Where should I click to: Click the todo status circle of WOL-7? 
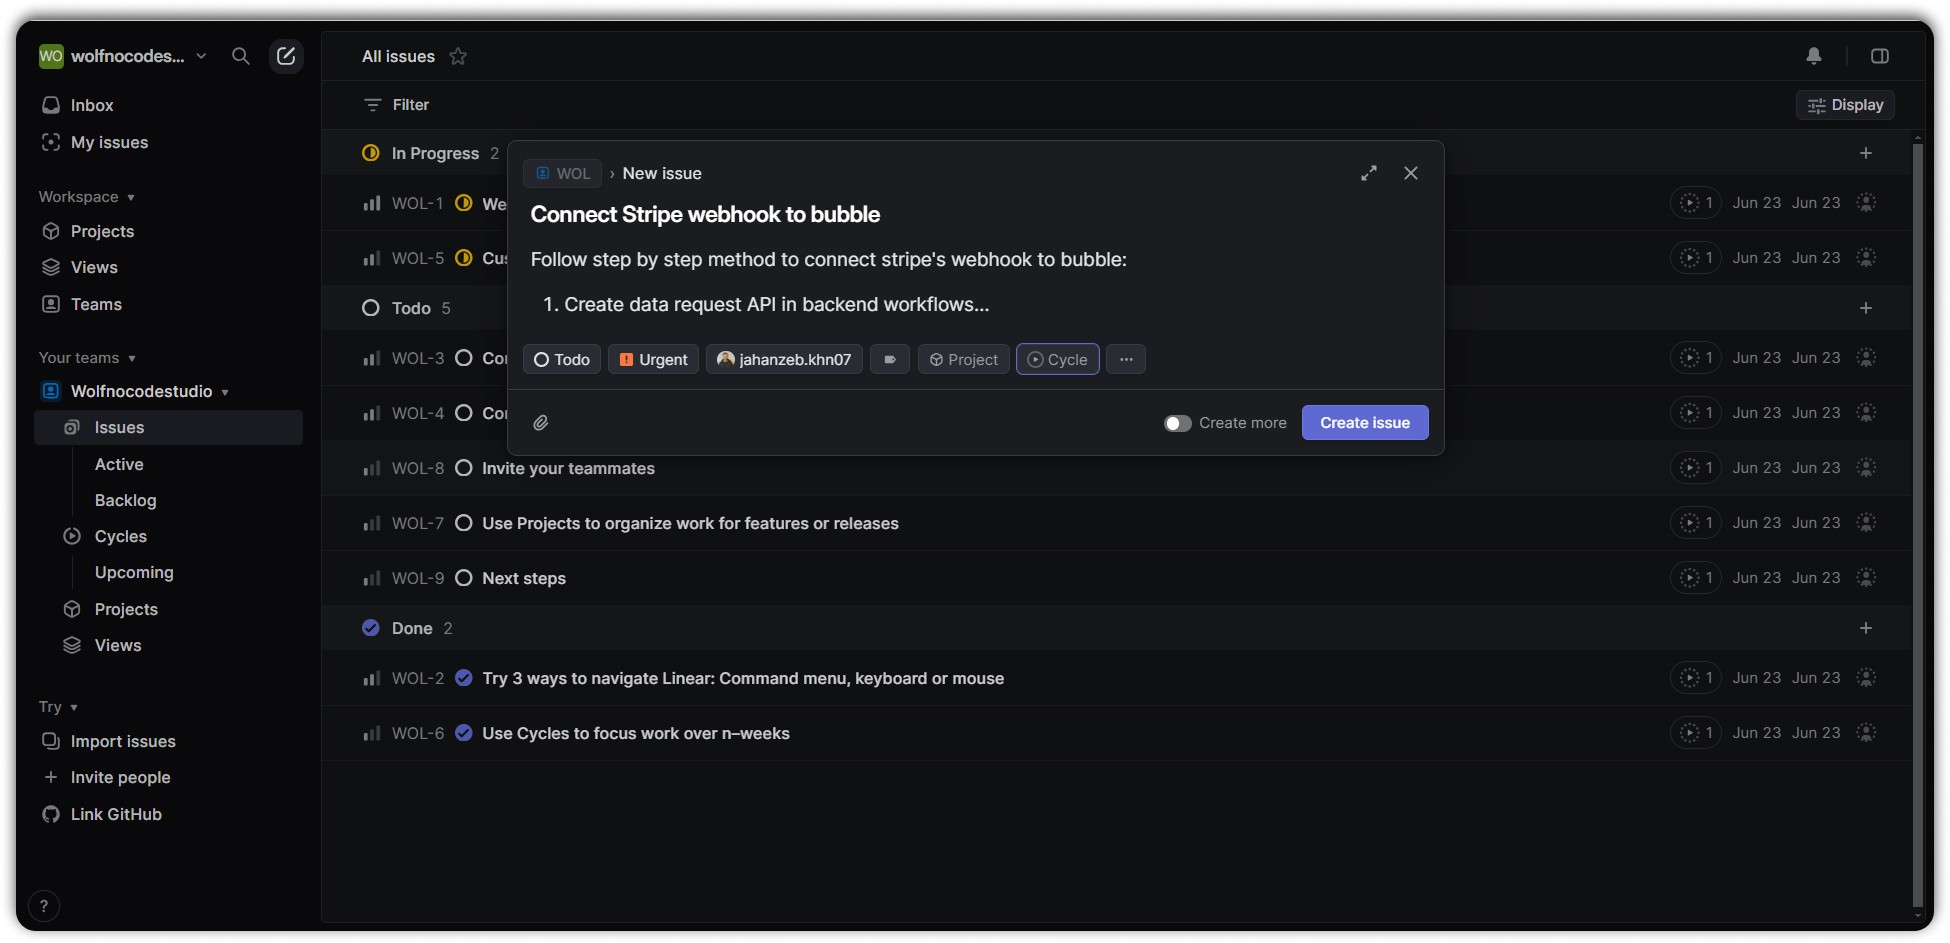point(464,523)
